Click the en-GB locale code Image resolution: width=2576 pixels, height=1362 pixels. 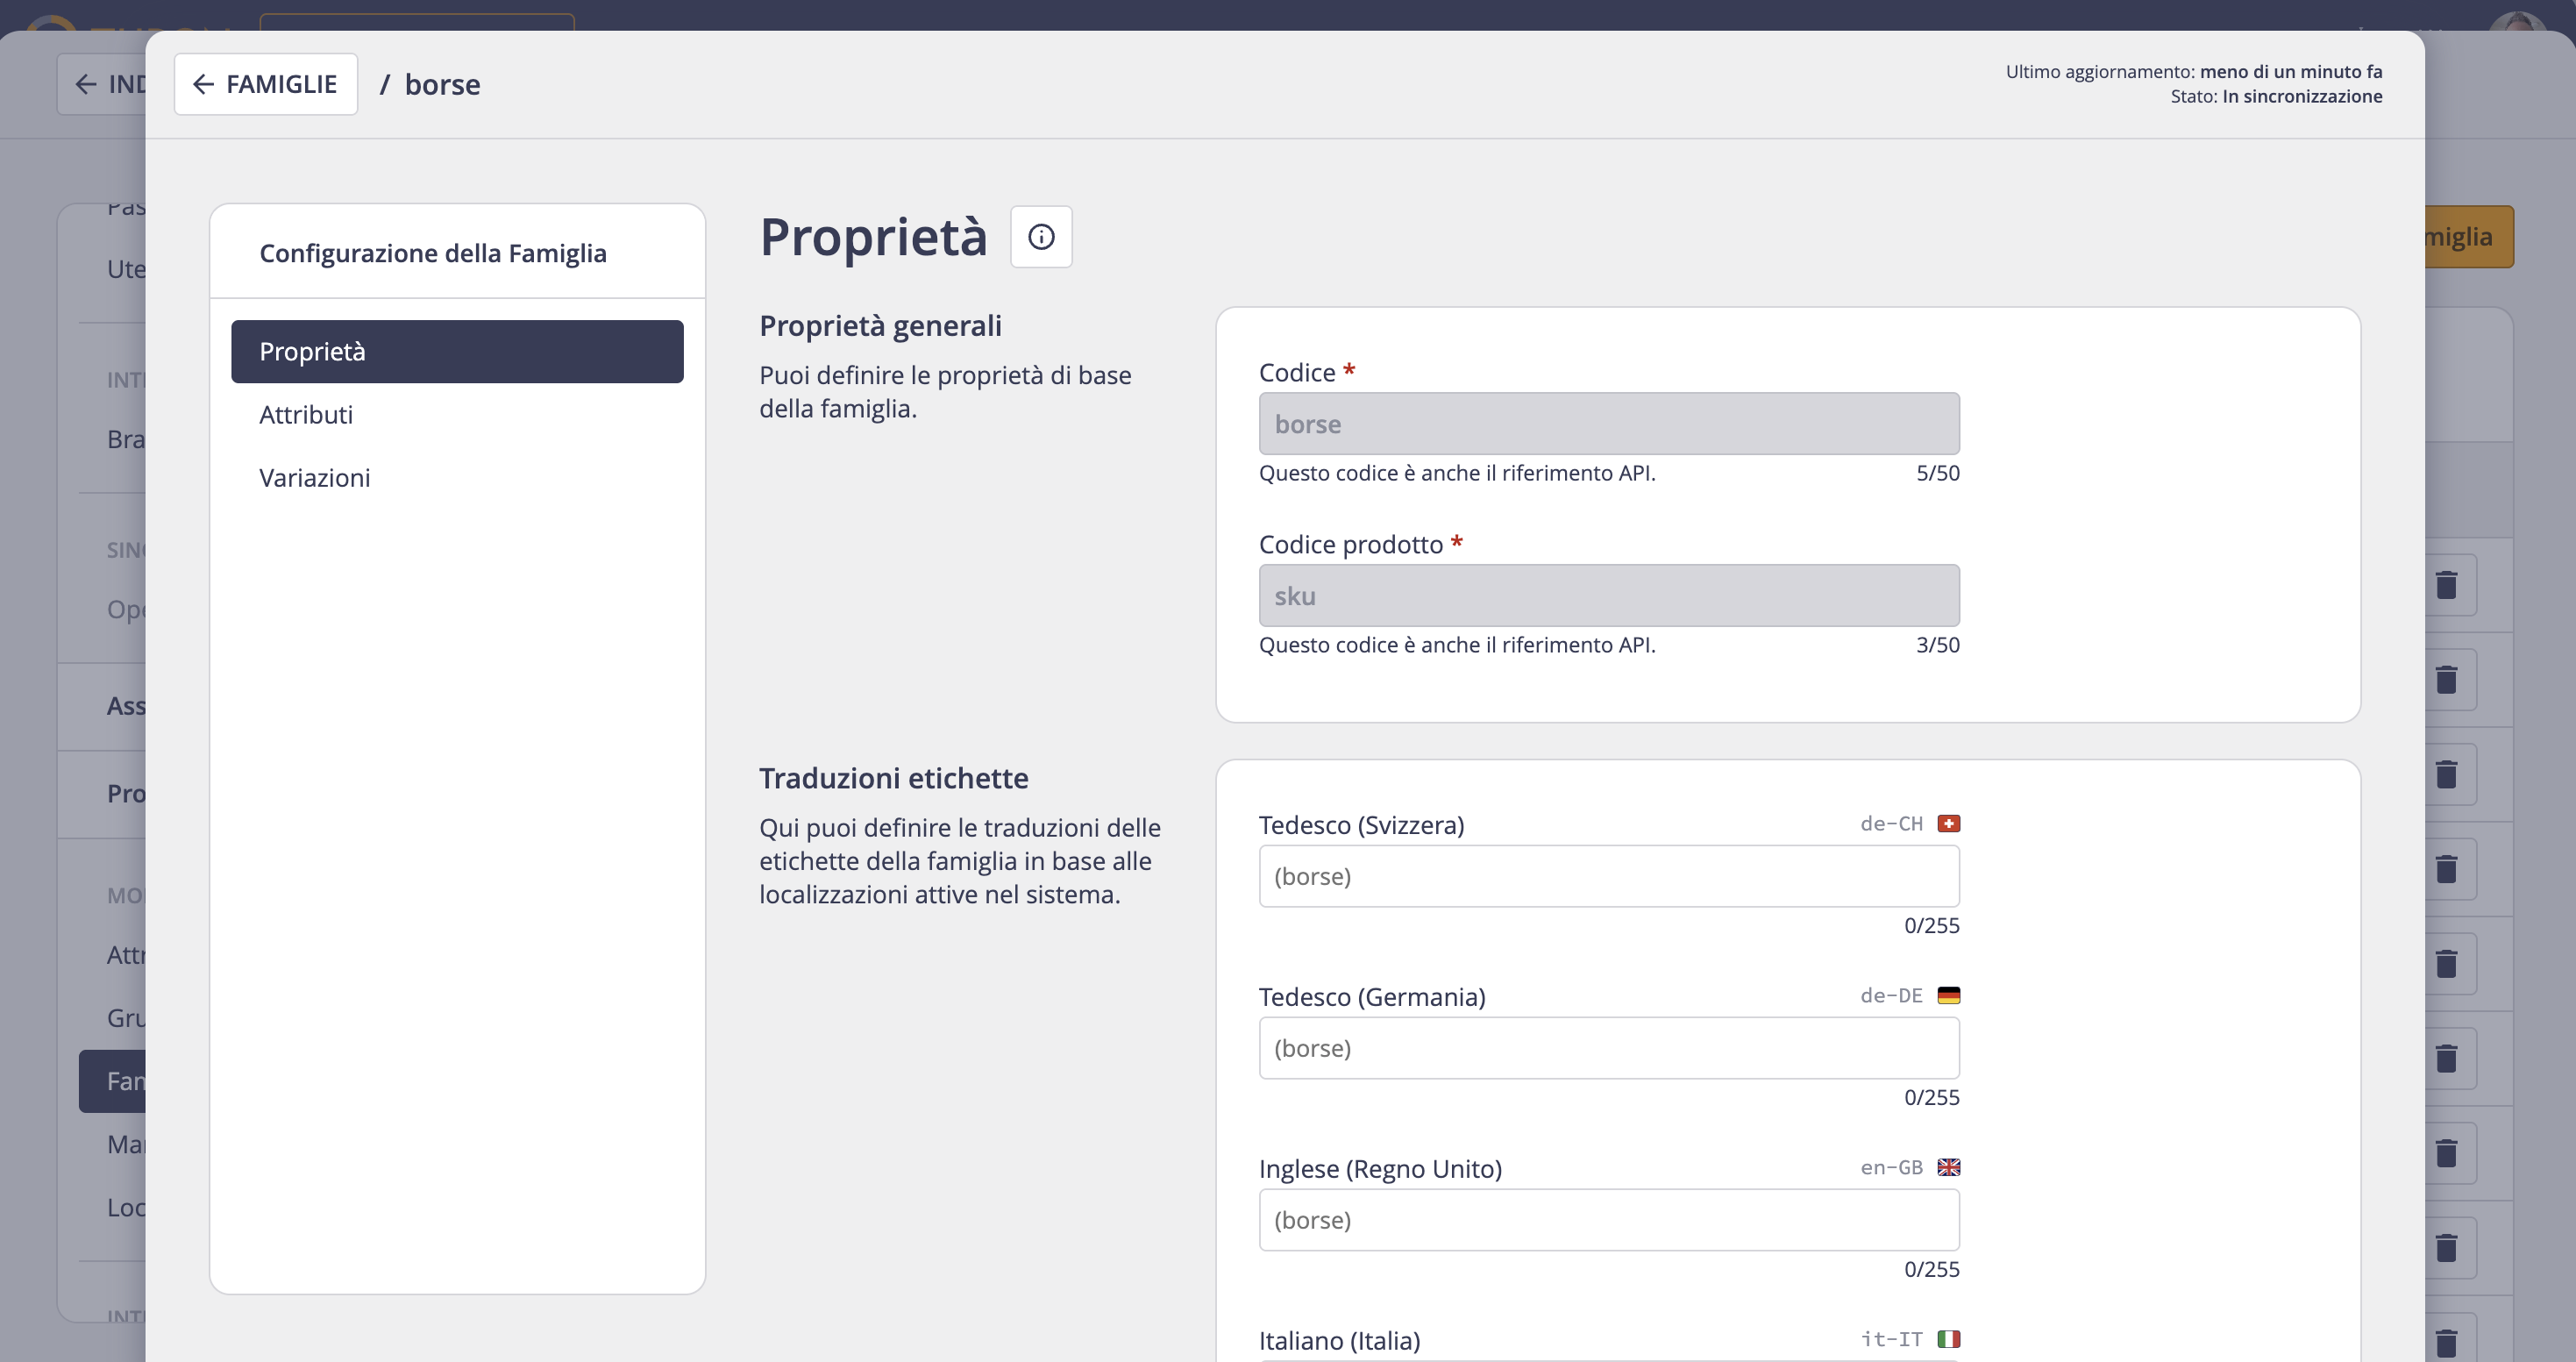[1891, 1168]
